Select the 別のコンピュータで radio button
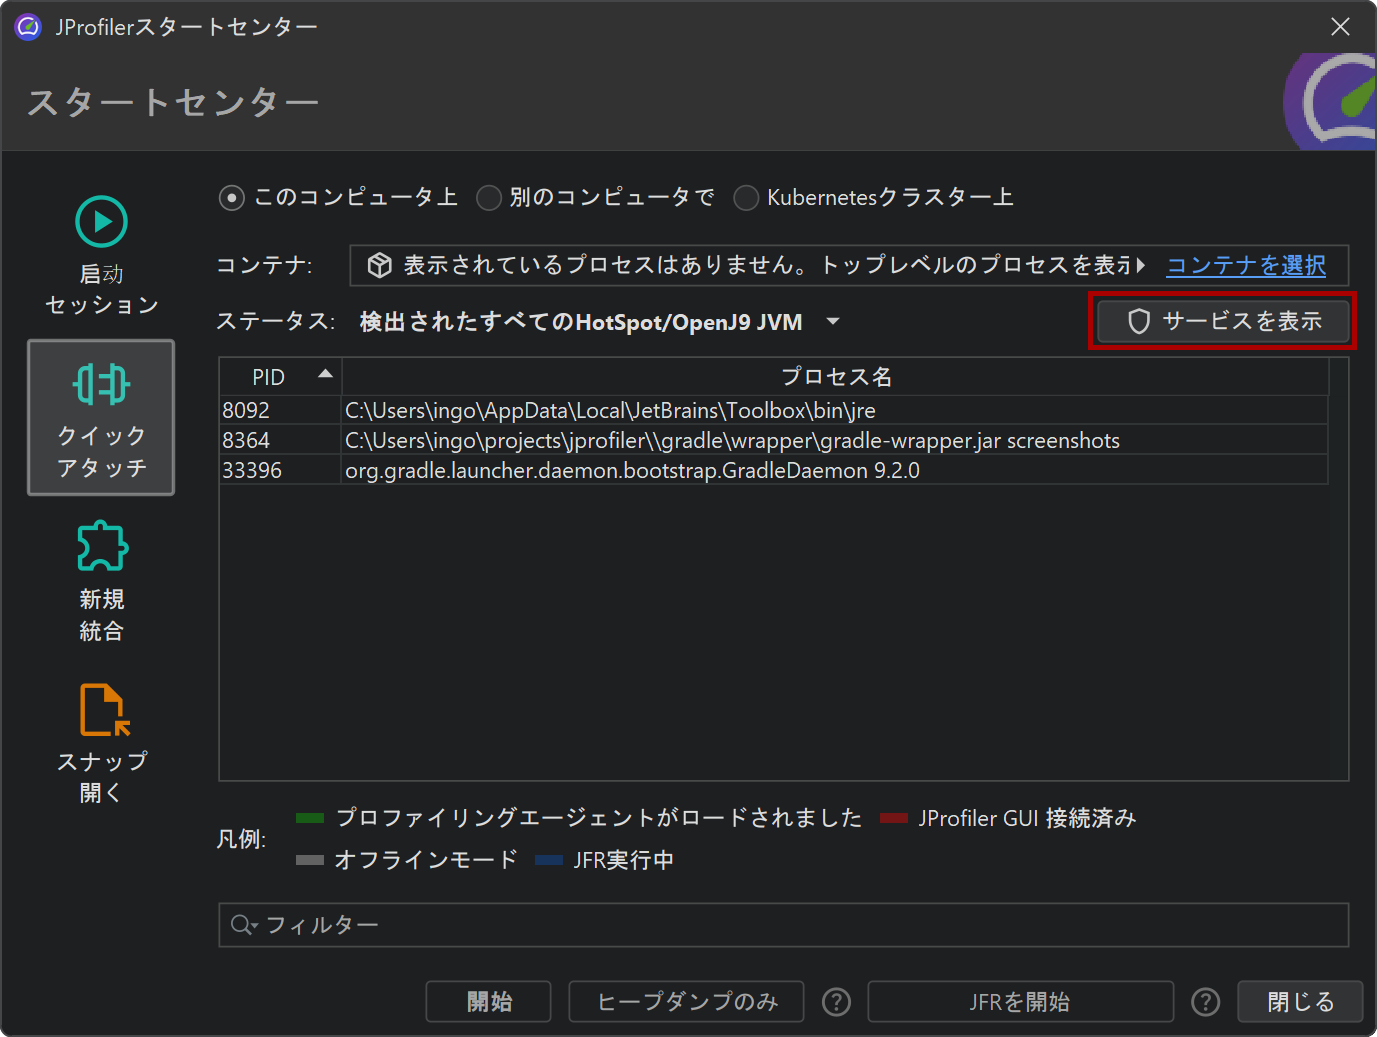 click(x=489, y=198)
